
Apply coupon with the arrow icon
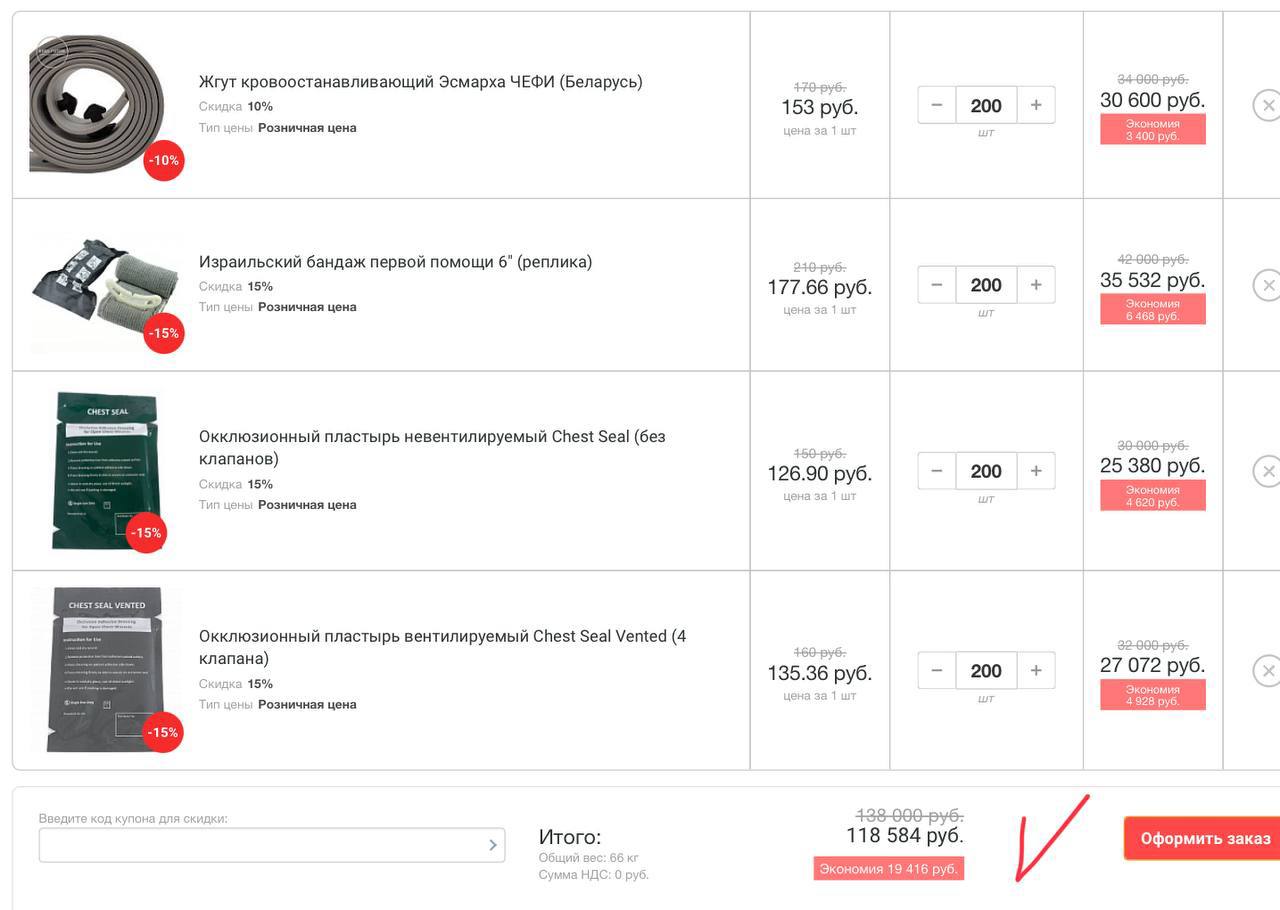tap(492, 845)
